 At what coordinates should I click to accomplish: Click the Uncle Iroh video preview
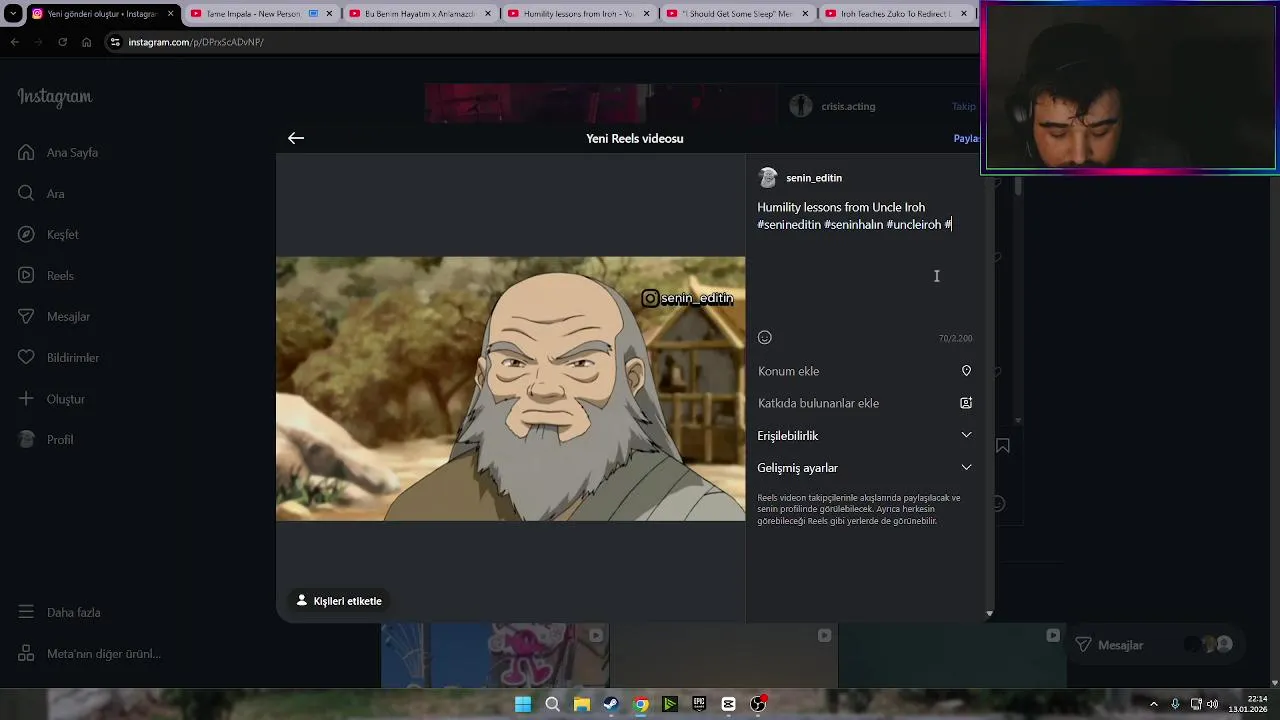click(x=511, y=389)
